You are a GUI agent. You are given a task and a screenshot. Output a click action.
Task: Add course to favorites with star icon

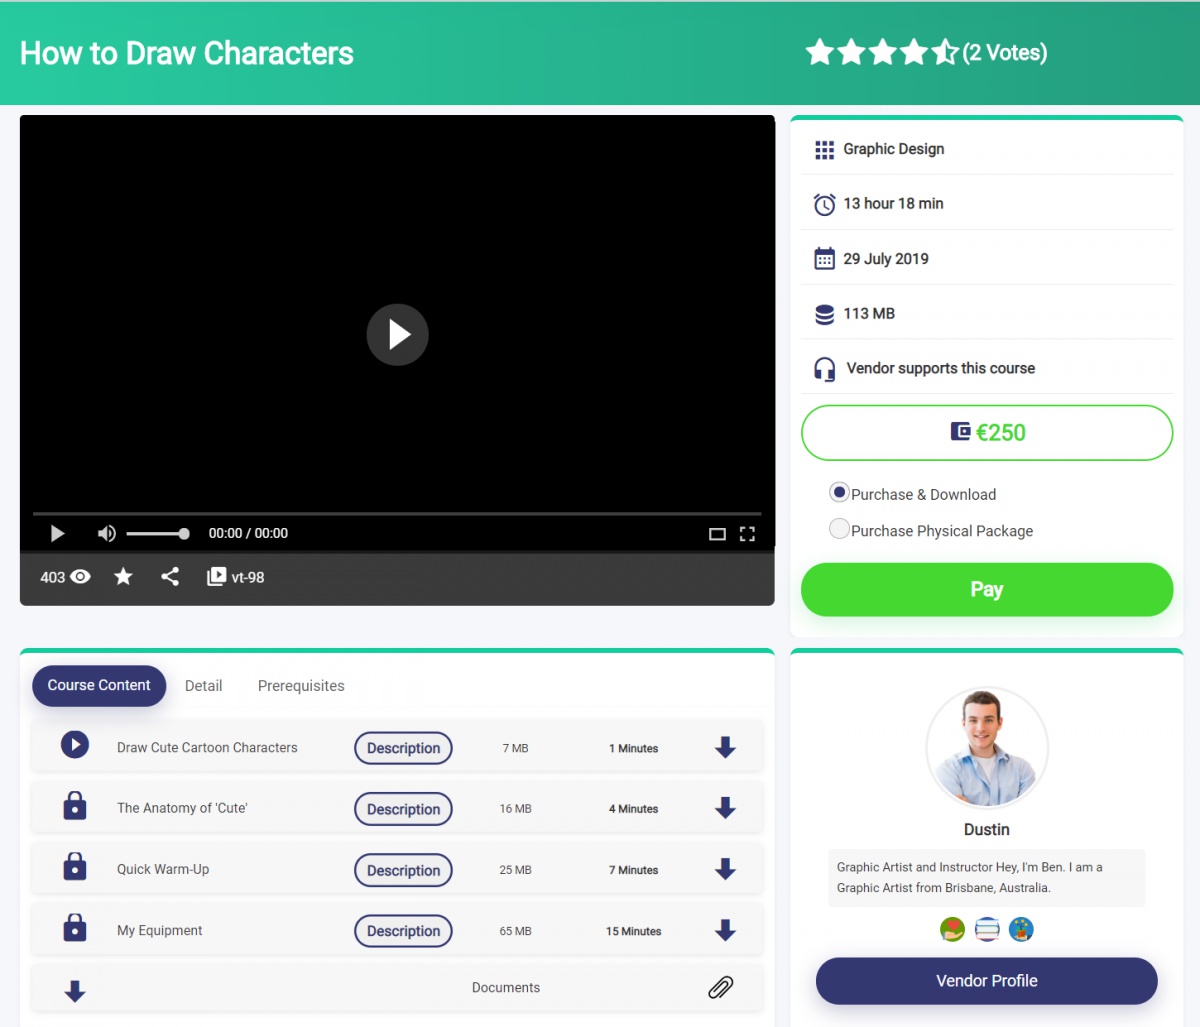click(x=123, y=577)
